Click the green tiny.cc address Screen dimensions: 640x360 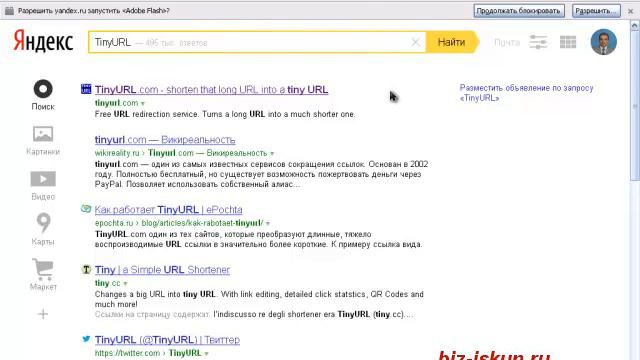click(108, 283)
